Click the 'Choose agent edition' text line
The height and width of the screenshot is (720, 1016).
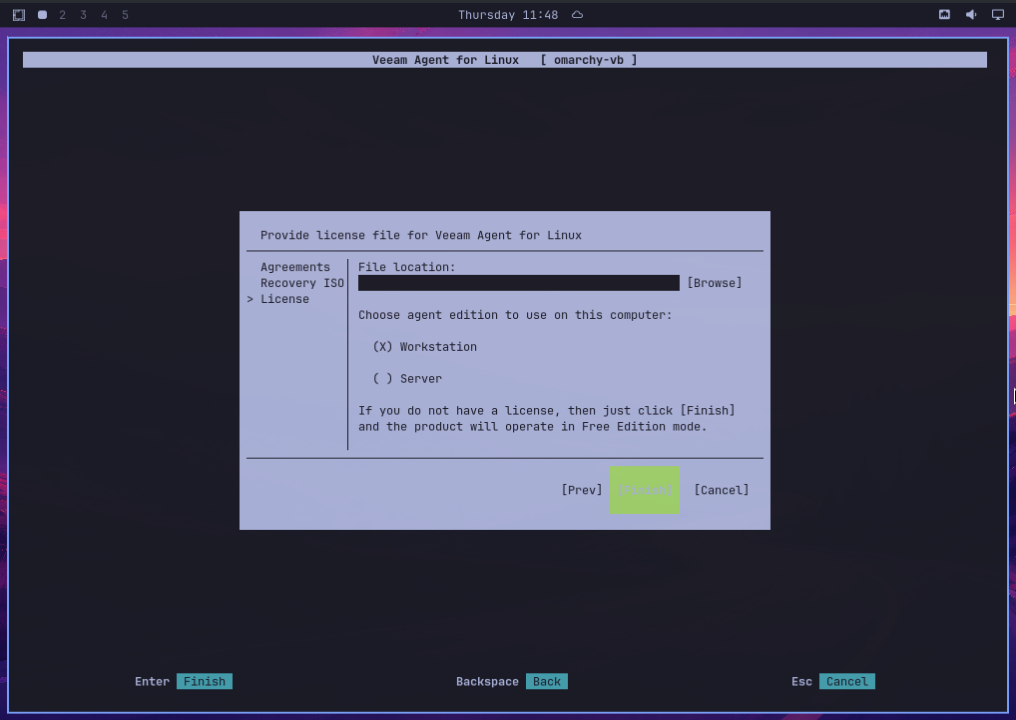515,315
